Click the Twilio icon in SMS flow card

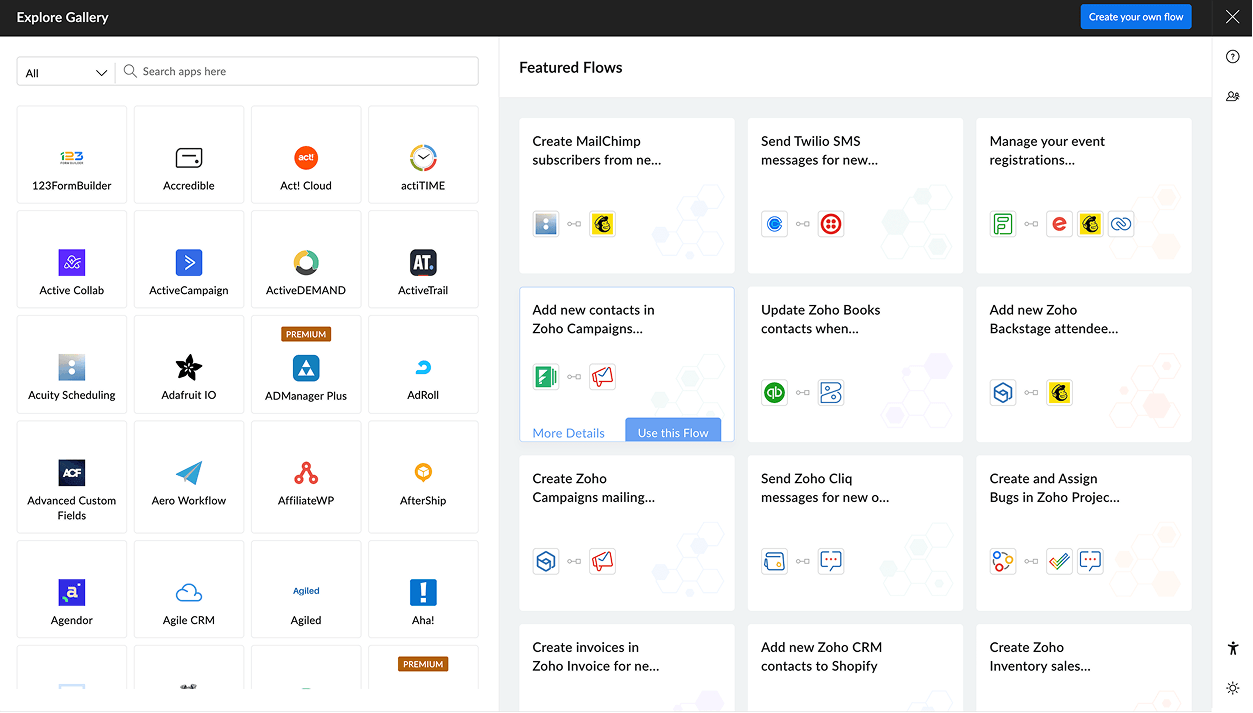point(830,224)
